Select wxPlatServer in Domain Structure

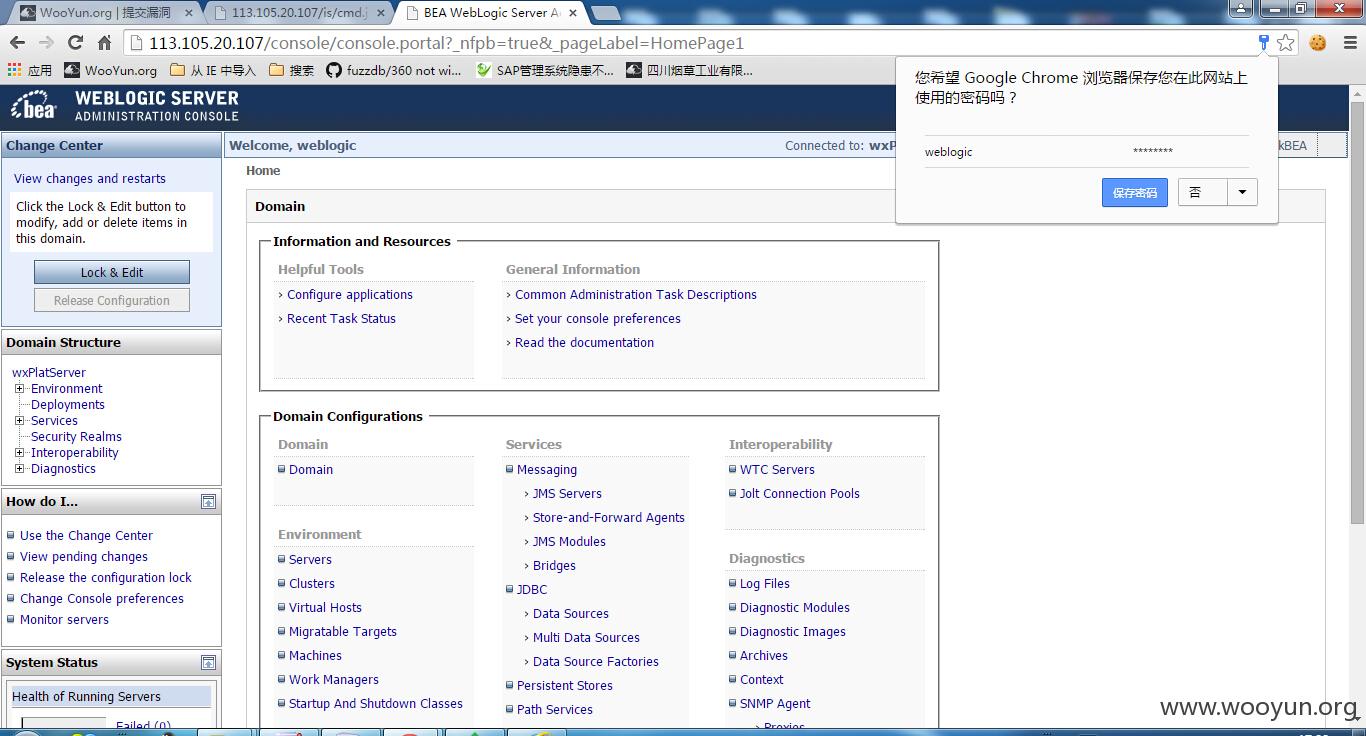point(49,373)
